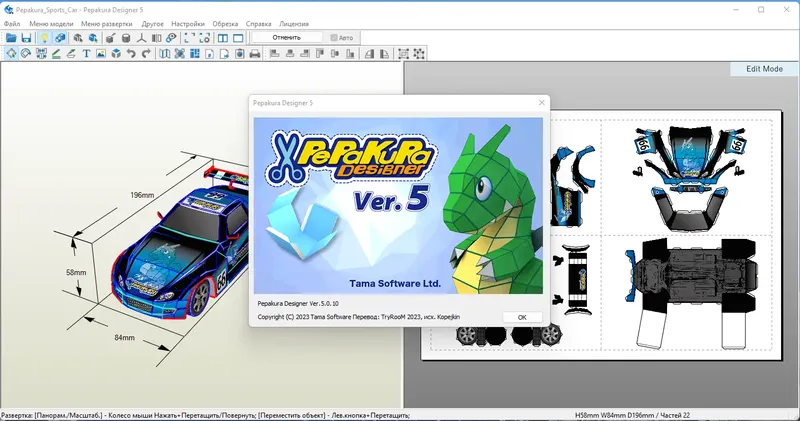Open the Файл menu
800x421 pixels.
pyautogui.click(x=12, y=24)
